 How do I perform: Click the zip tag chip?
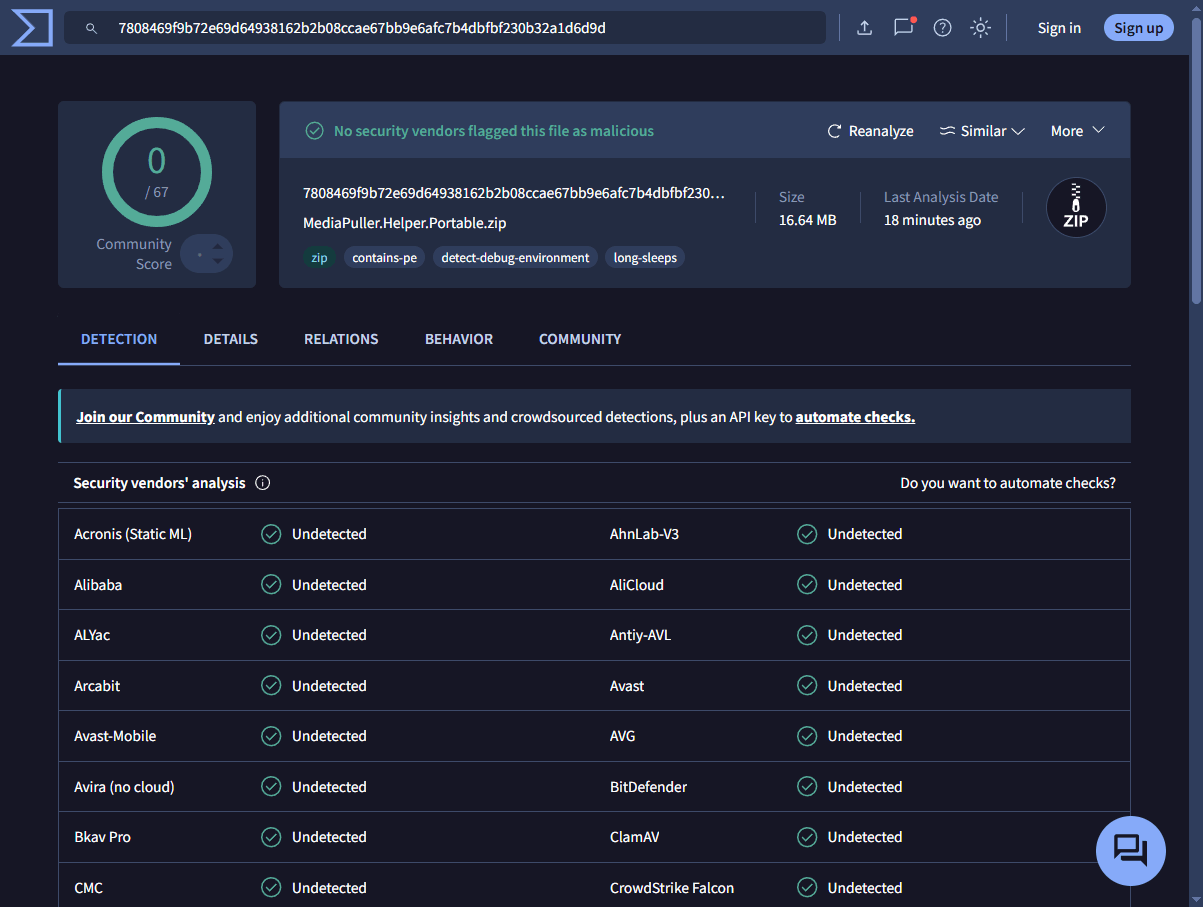[319, 258]
